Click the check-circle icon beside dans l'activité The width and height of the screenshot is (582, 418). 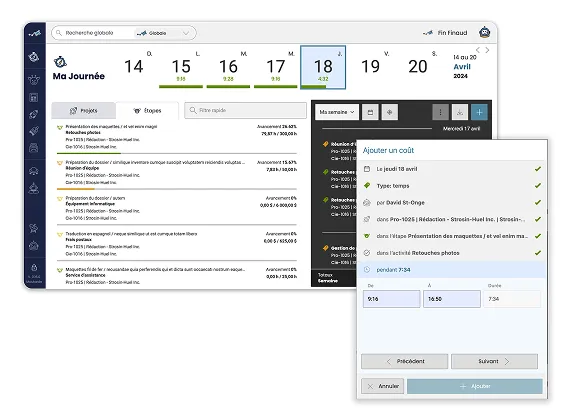click(367, 253)
